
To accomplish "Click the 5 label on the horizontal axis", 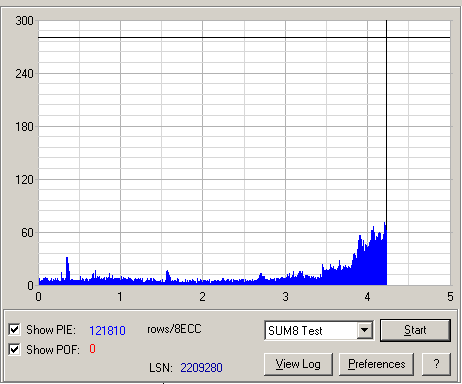I will coord(450,297).
